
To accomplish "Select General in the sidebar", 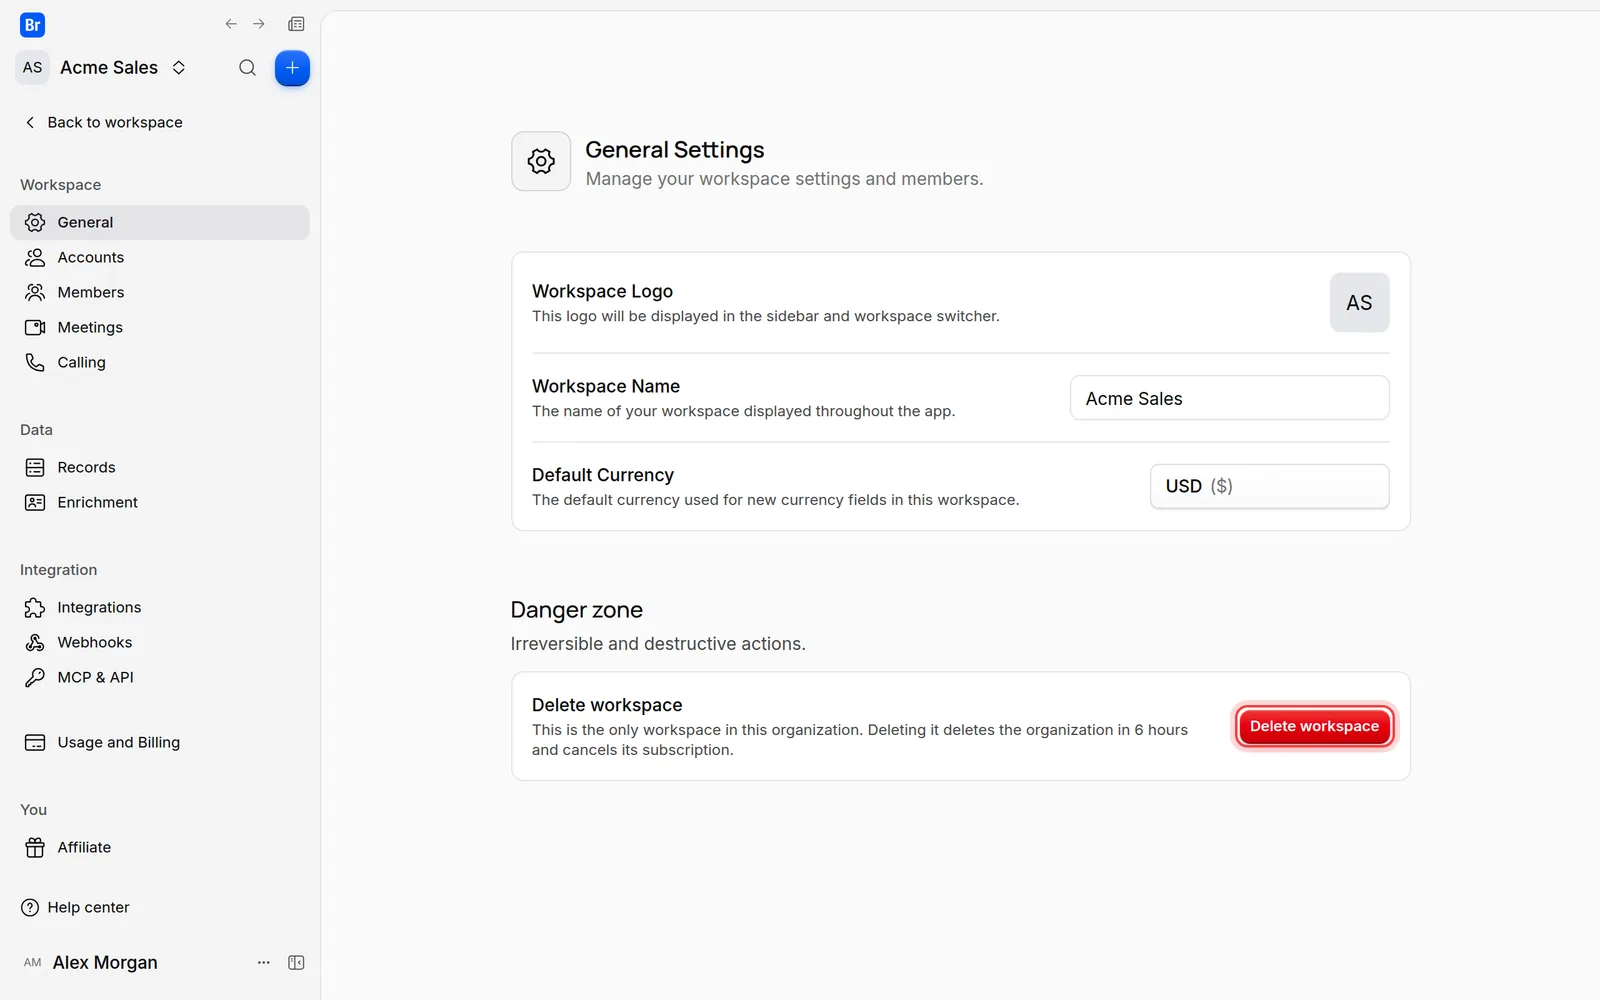I will 160,222.
